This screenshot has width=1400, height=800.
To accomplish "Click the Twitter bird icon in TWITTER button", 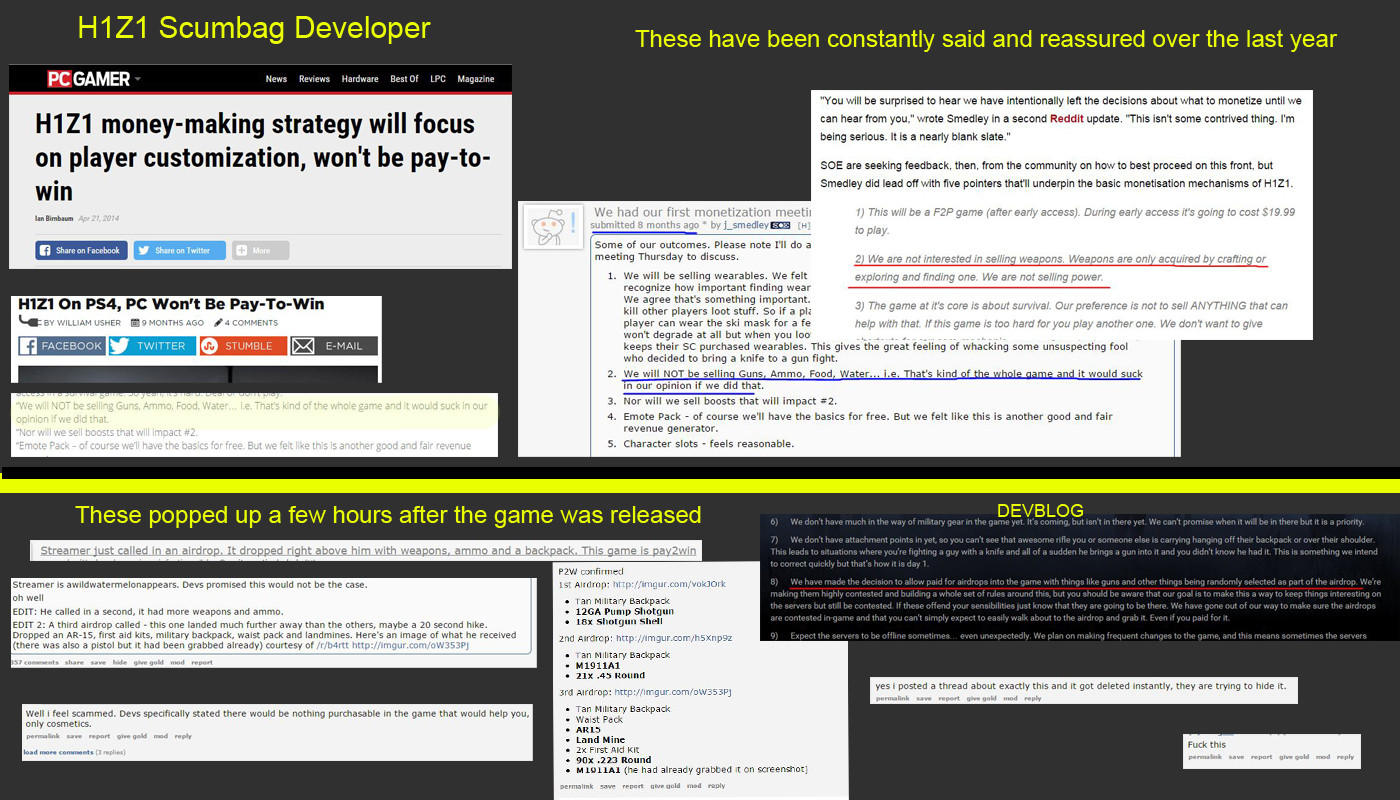I will tap(119, 346).
